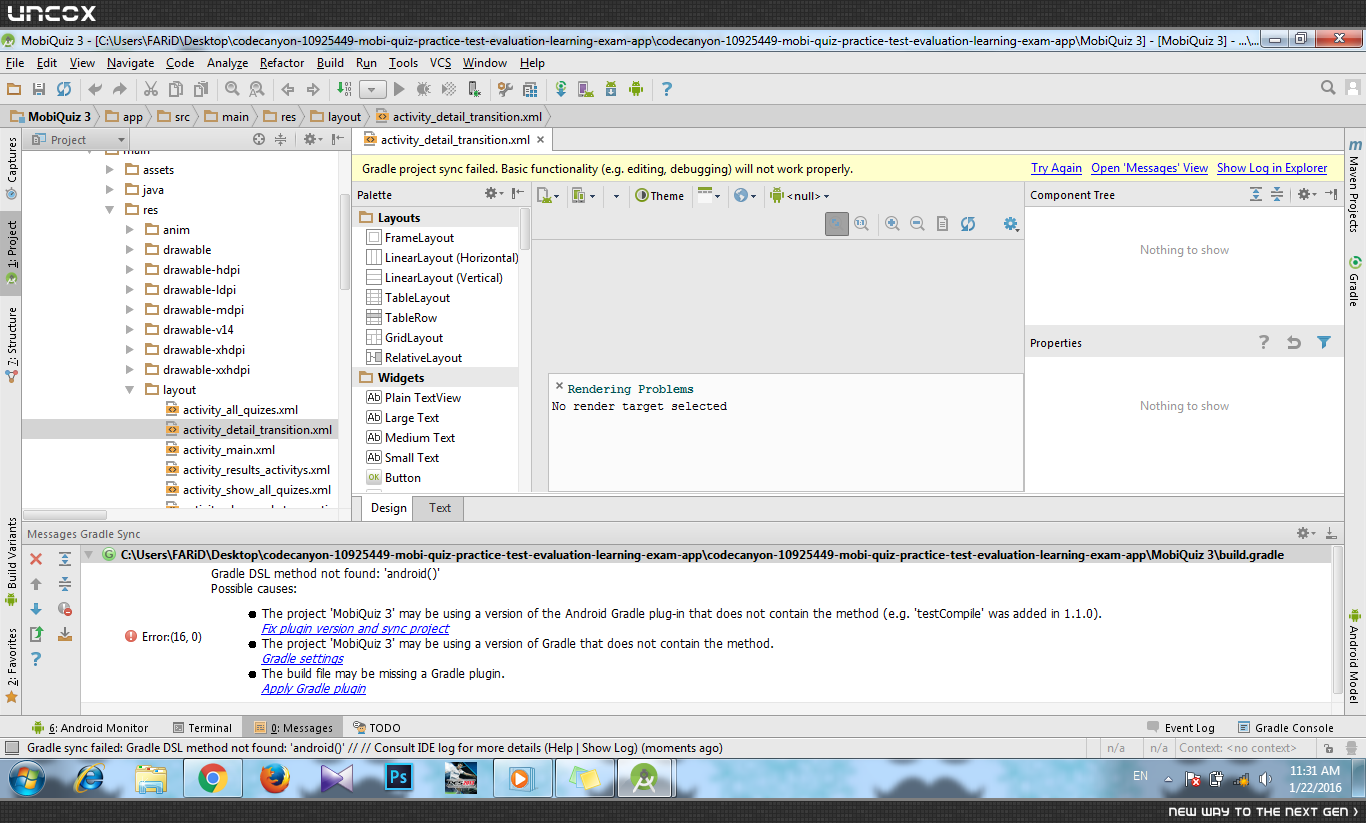Click the Try Again link
The height and width of the screenshot is (823, 1366).
1056,168
